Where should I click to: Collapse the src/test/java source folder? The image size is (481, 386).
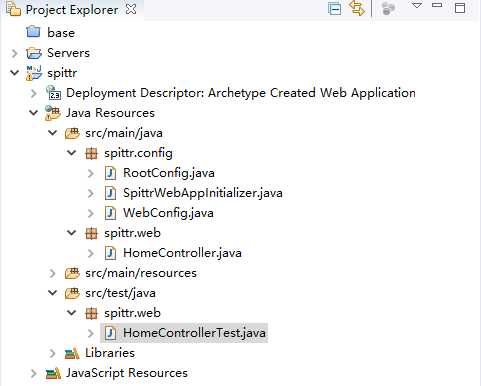(53, 292)
